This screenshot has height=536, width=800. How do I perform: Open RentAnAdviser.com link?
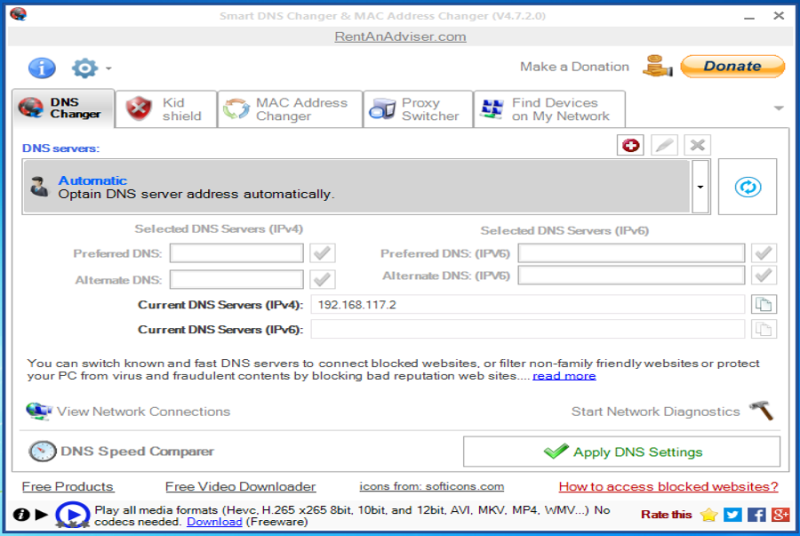click(400, 37)
